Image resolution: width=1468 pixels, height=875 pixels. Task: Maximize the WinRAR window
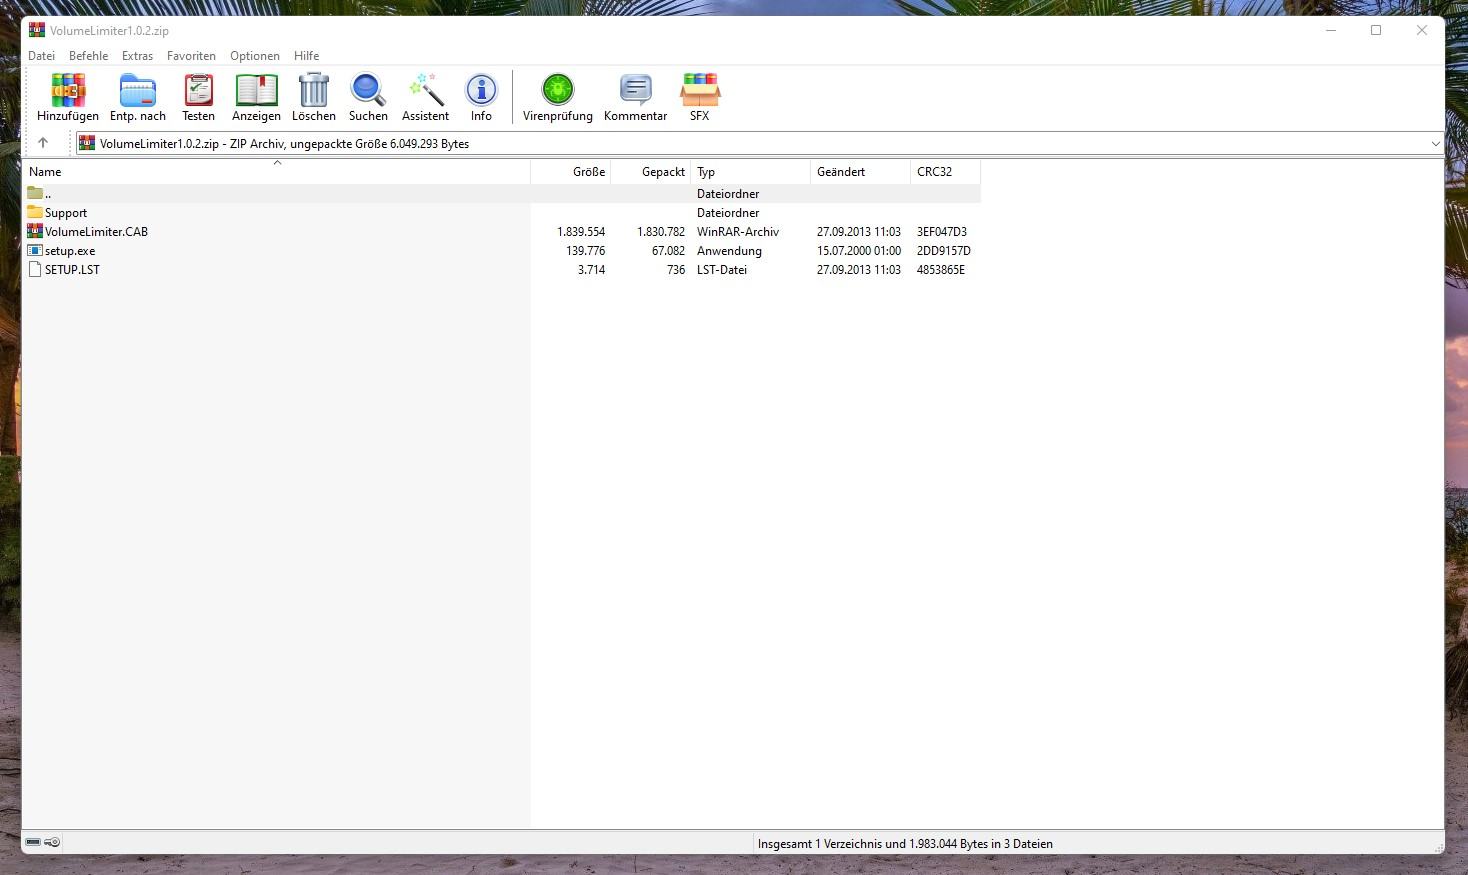click(1376, 30)
